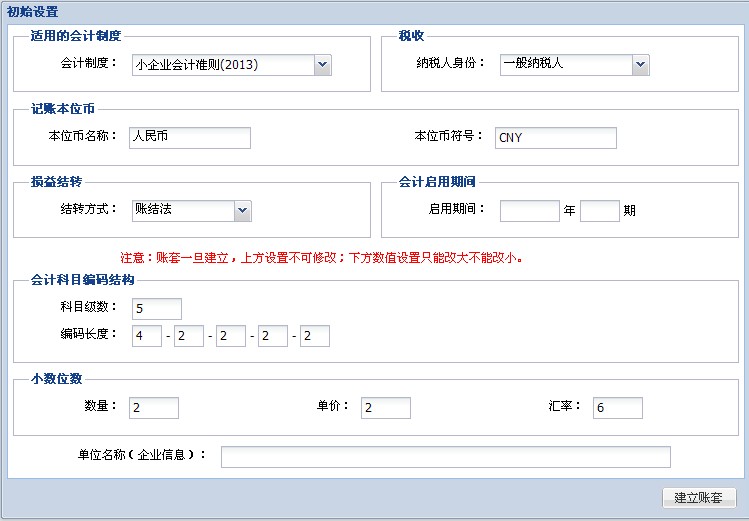Focus the 单位名称(企业信息) text field

pos(445,457)
